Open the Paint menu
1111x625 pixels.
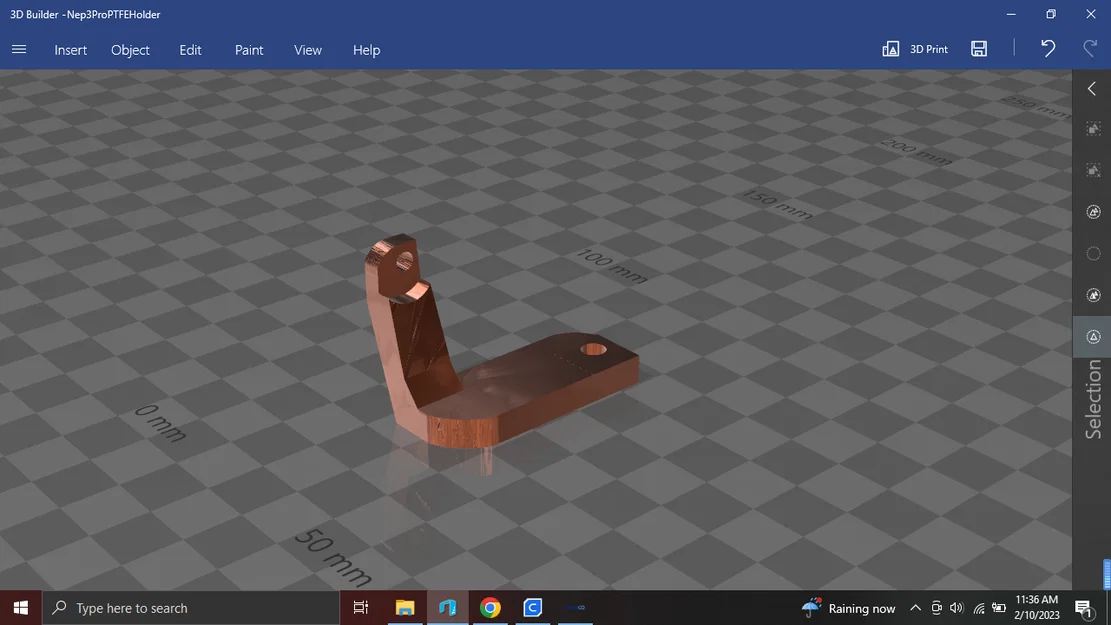[249, 50]
